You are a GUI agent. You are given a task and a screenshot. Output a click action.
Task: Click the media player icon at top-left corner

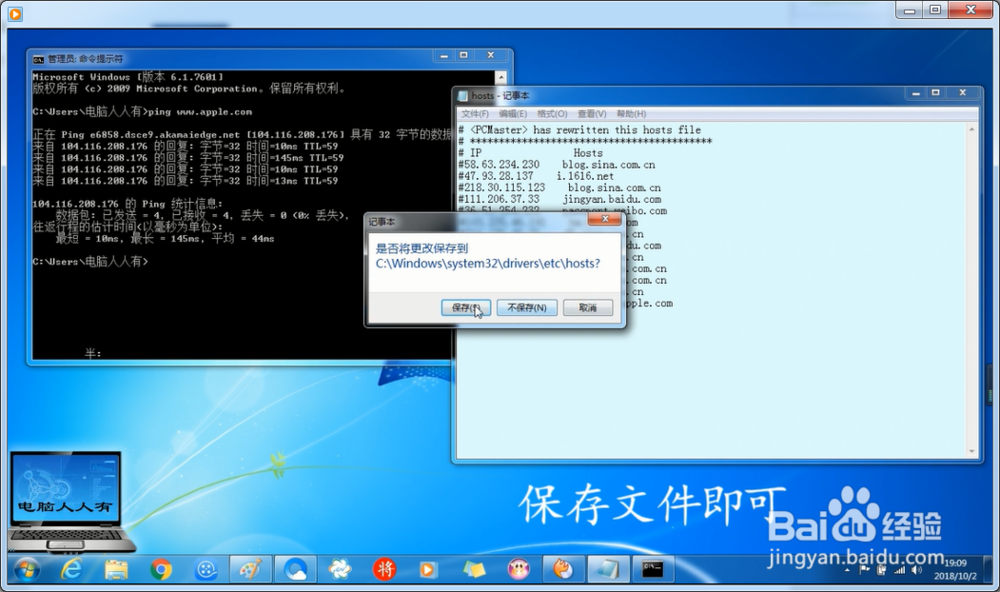pyautogui.click(x=15, y=13)
